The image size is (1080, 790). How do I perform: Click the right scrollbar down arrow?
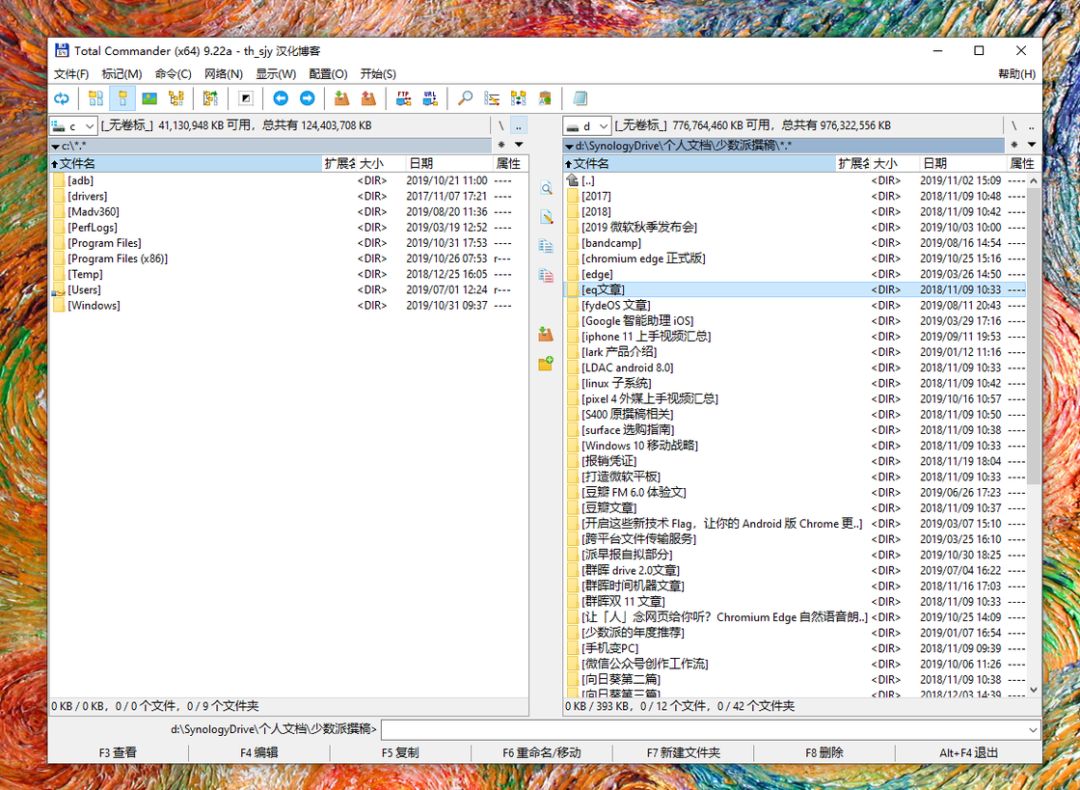1033,689
